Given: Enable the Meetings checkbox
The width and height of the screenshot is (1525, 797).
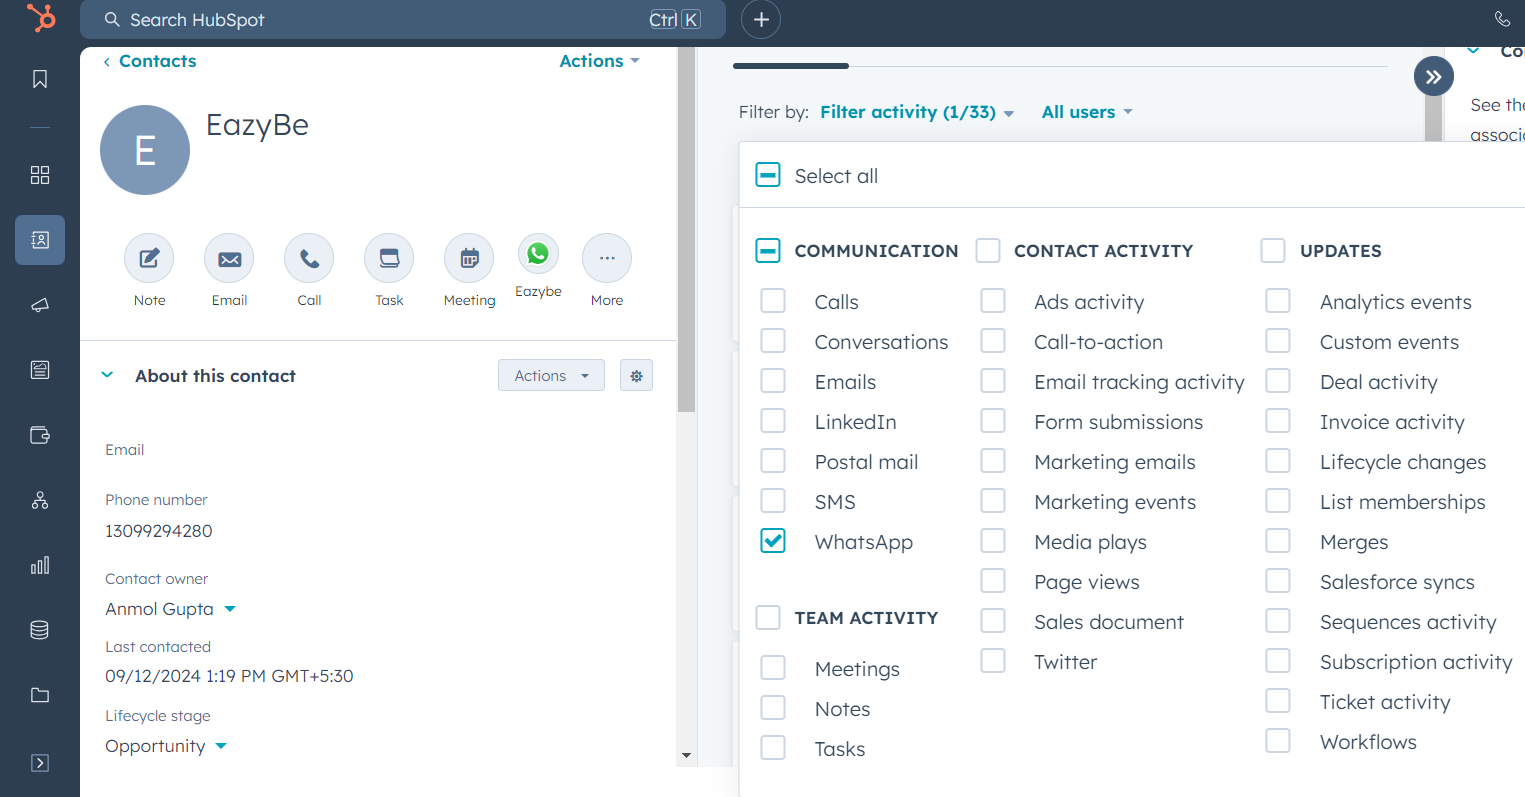Looking at the screenshot, I should [x=773, y=668].
